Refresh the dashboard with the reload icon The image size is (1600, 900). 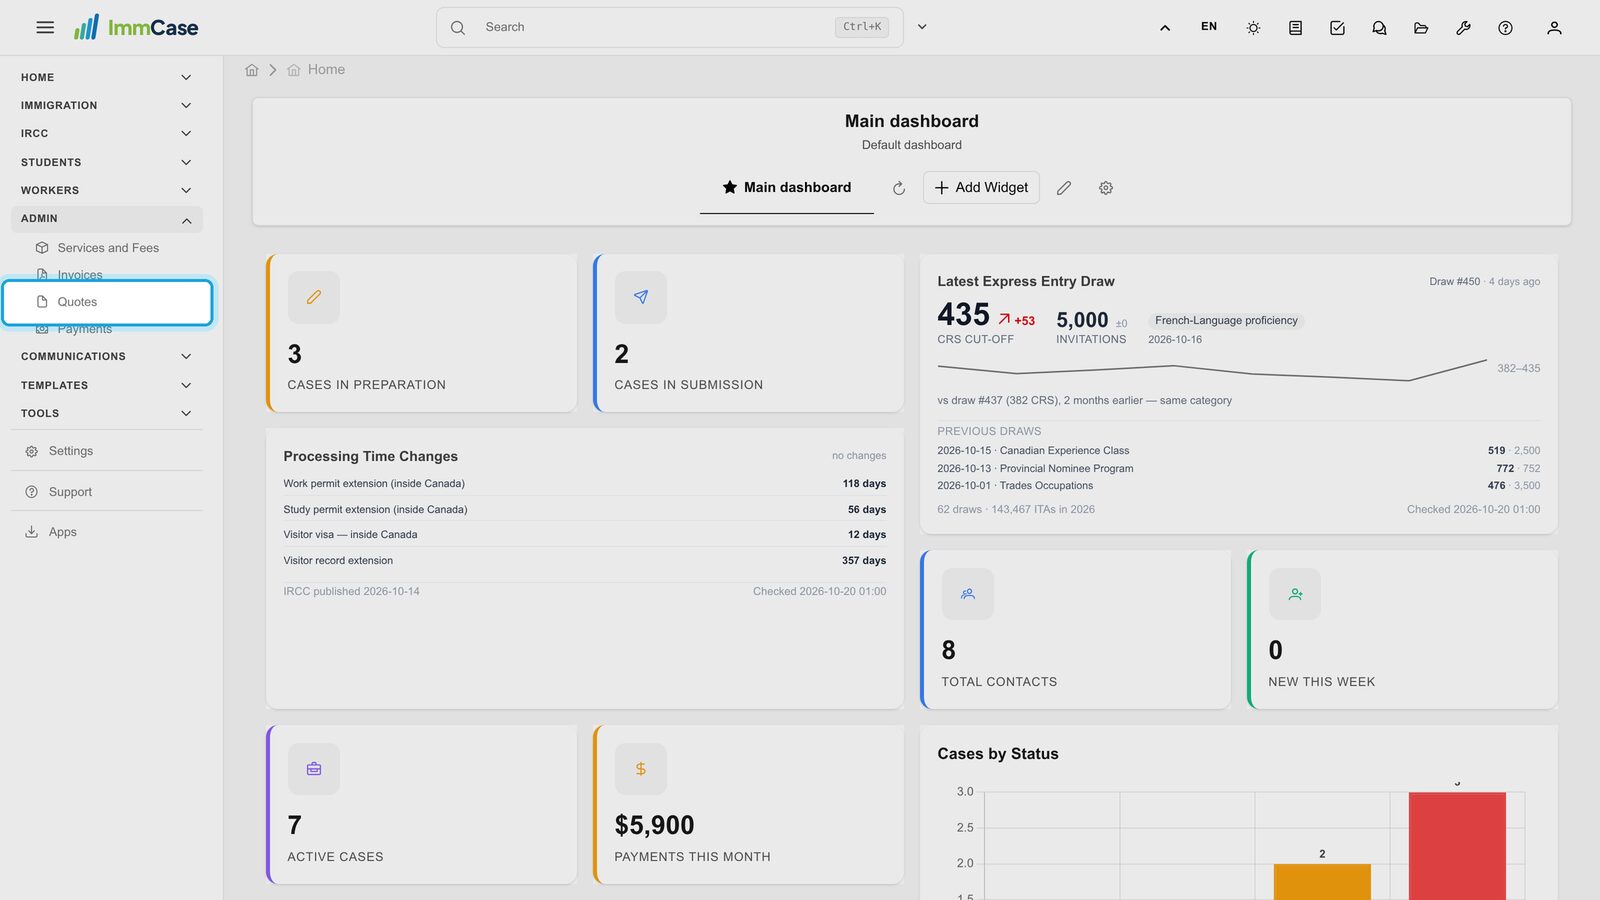pyautogui.click(x=899, y=188)
